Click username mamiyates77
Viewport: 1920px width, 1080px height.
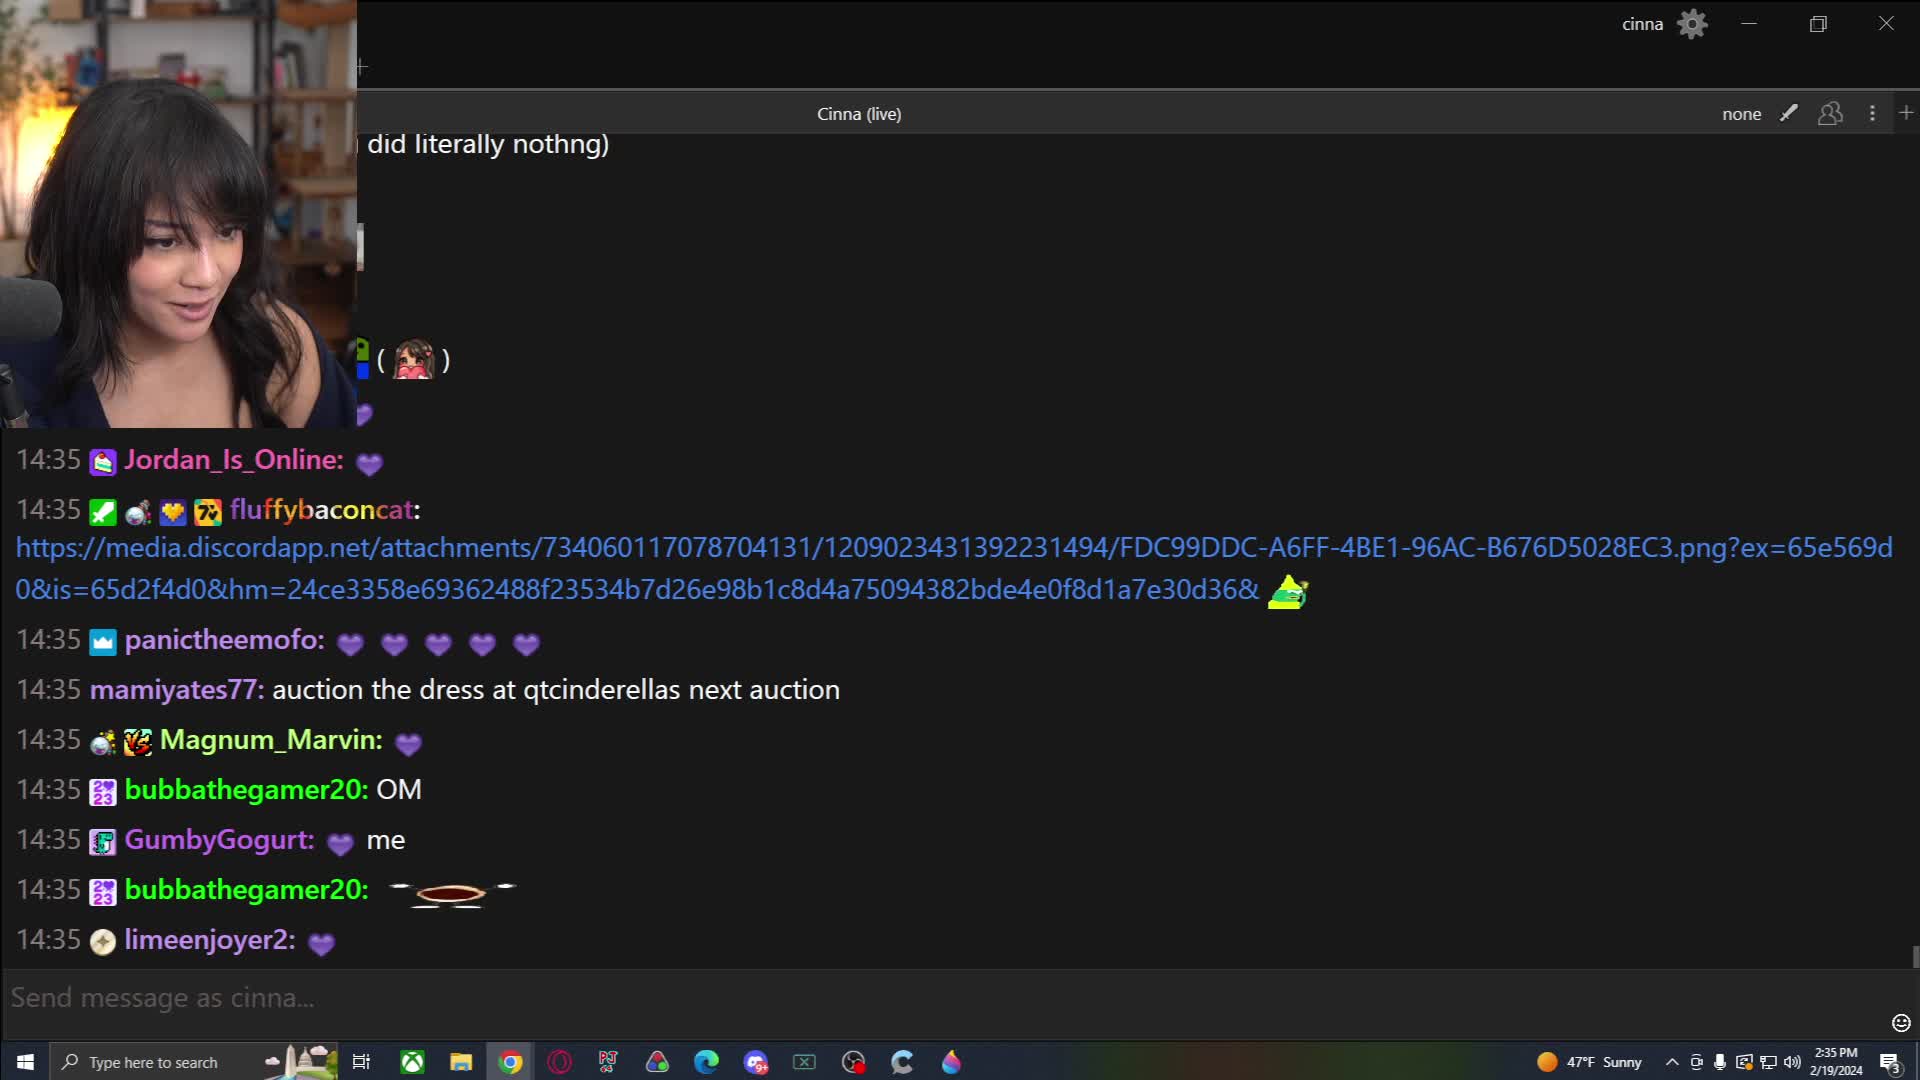(x=175, y=690)
